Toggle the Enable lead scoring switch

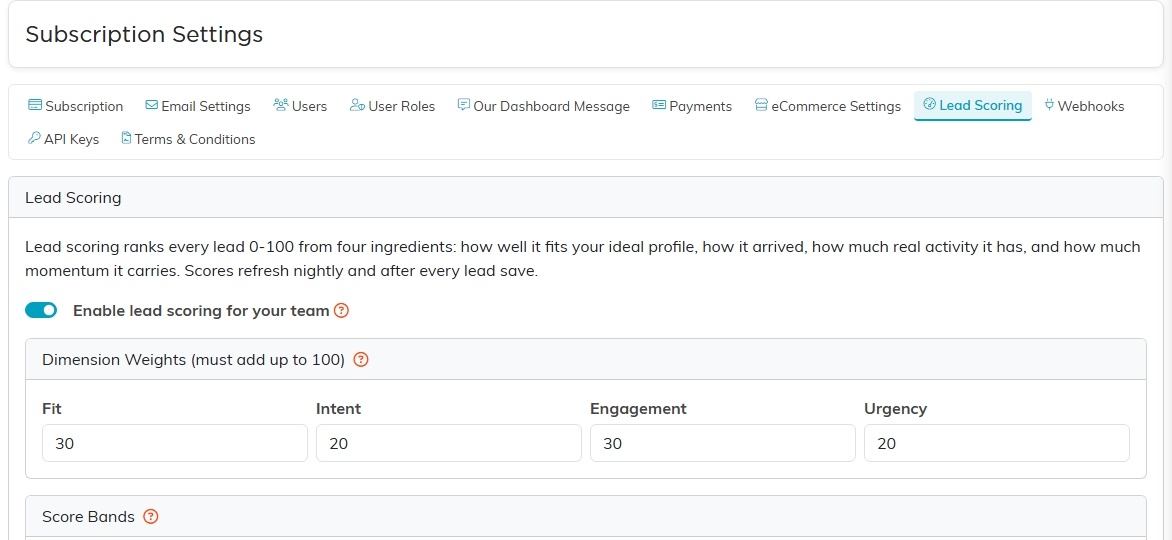[x=41, y=310]
